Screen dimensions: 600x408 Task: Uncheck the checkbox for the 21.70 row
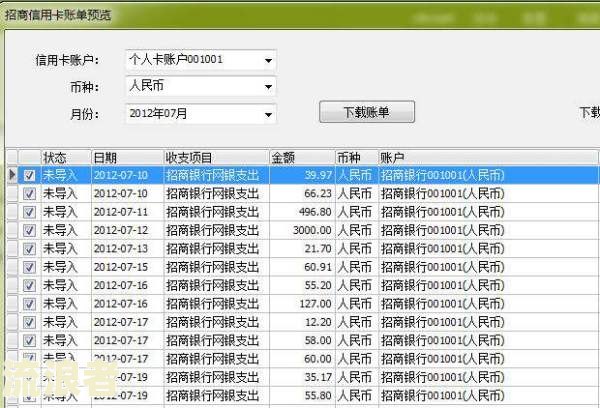click(x=29, y=249)
